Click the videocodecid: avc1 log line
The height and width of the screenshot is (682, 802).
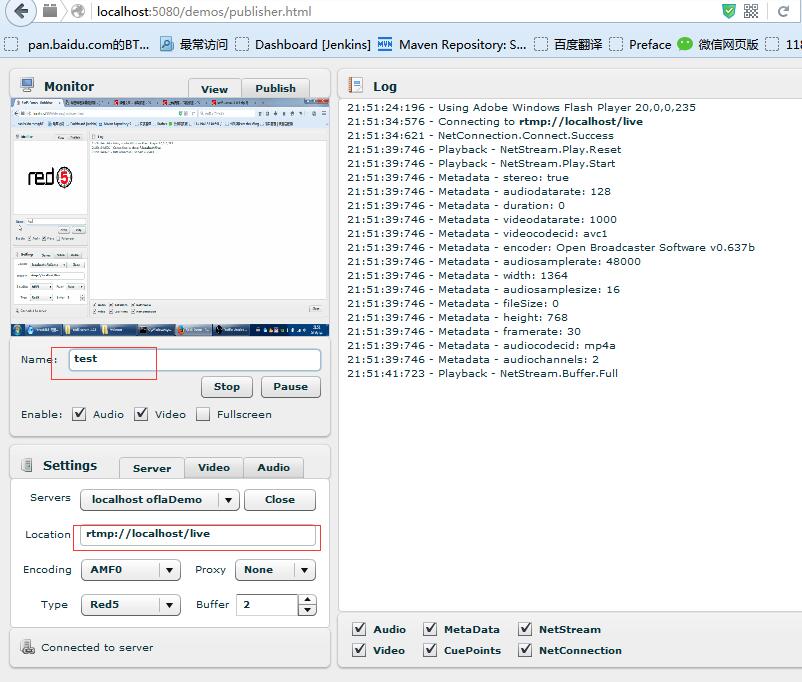[x=477, y=233]
